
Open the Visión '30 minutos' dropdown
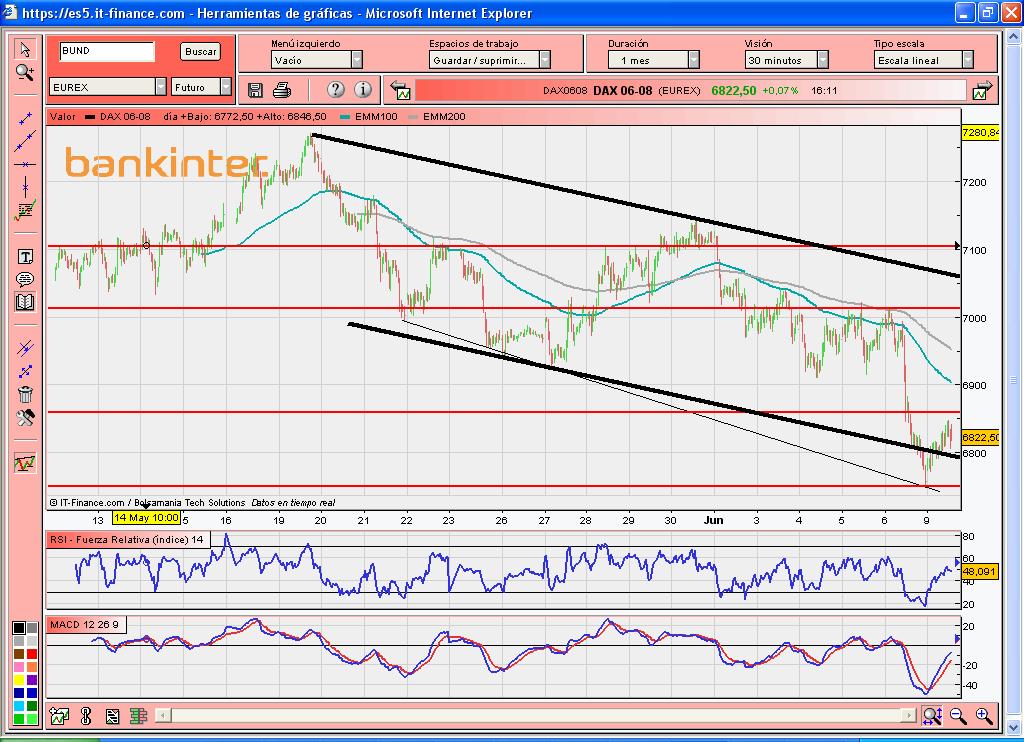821,60
